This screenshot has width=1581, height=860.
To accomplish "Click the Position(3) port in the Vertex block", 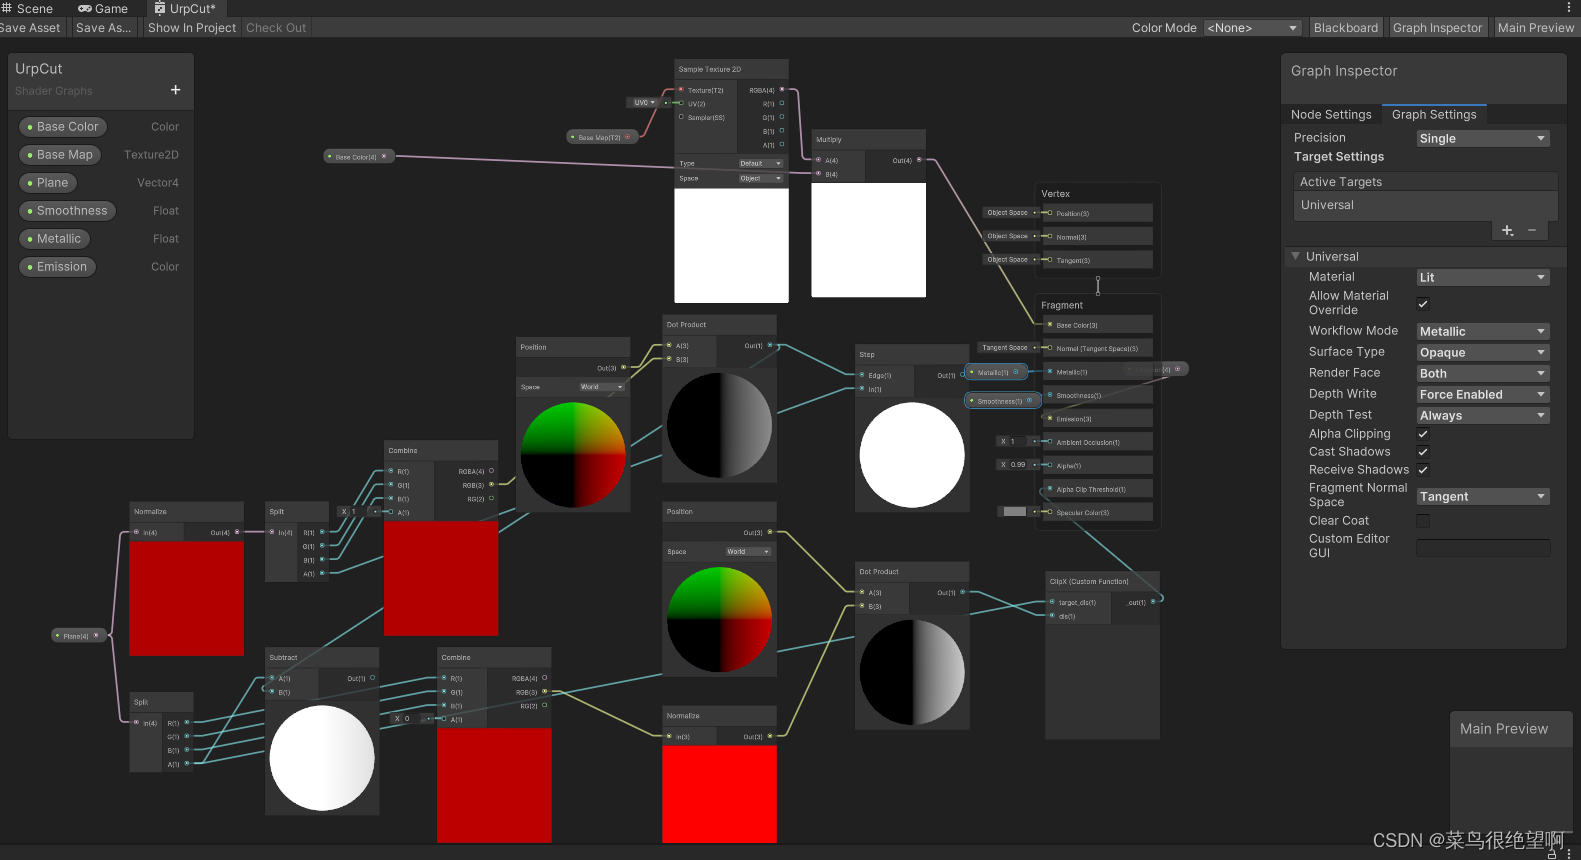I will (1050, 213).
